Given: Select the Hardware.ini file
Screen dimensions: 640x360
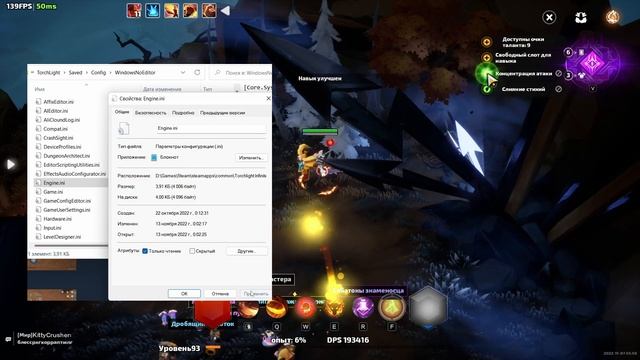Looking at the screenshot, I should click(x=57, y=218).
